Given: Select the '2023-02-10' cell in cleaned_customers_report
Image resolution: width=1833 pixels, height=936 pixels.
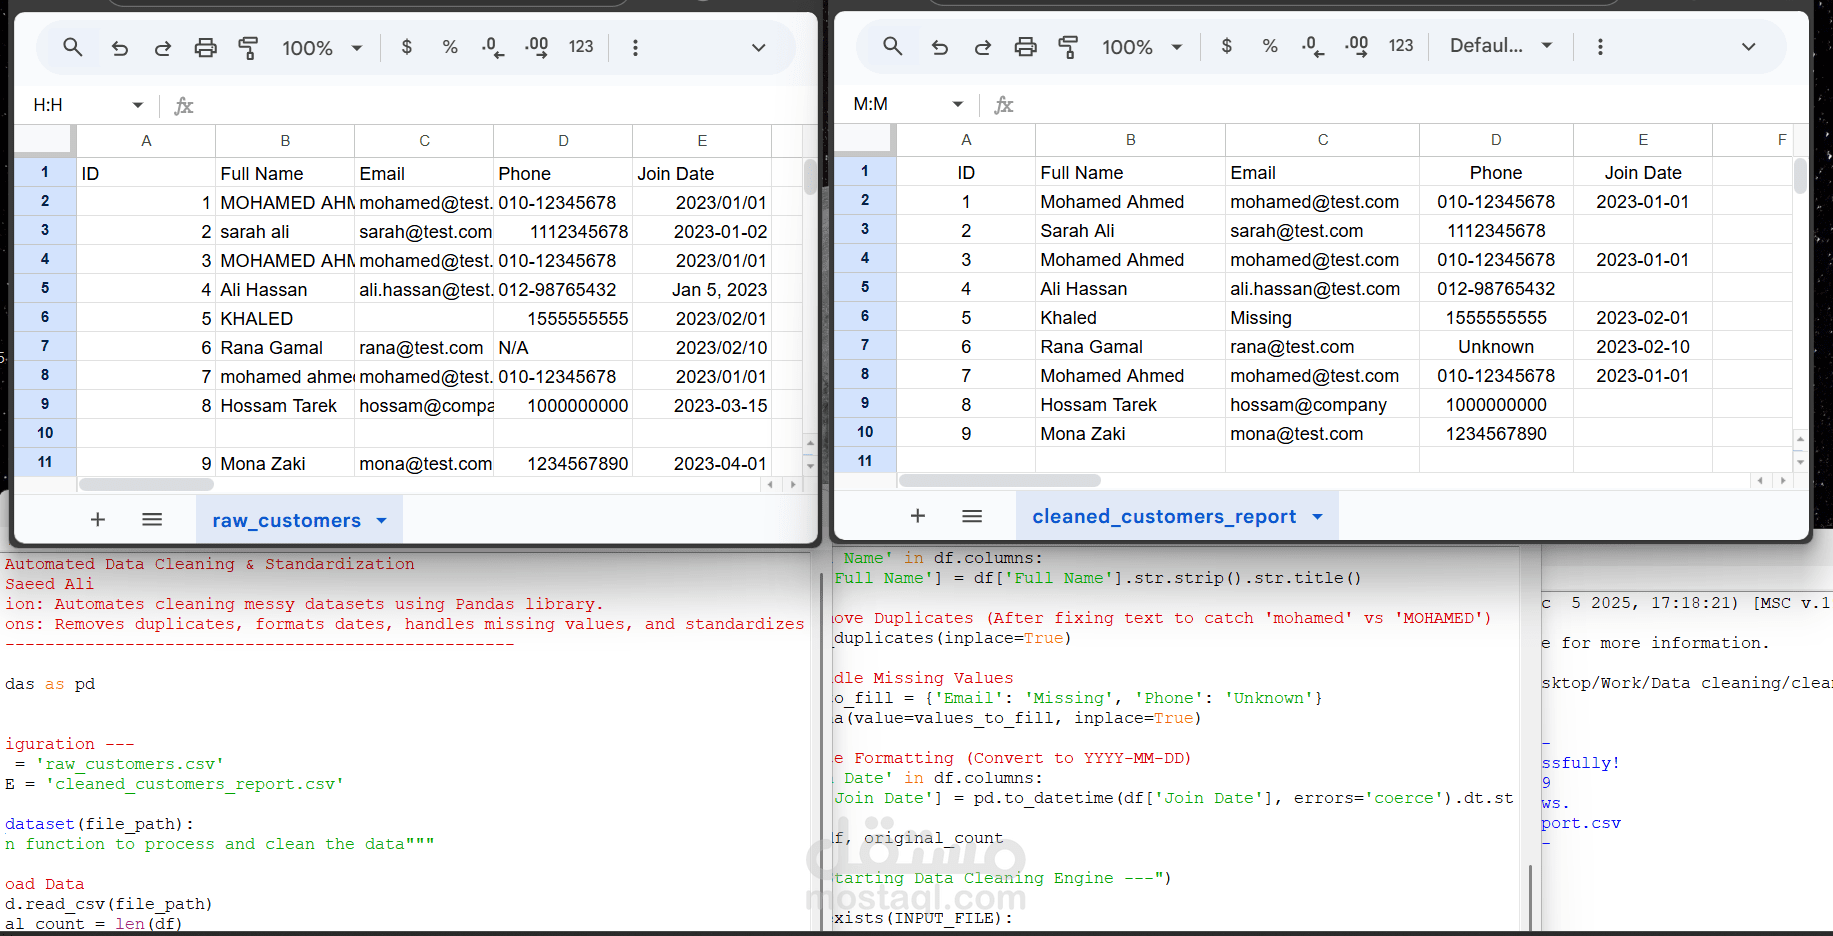Looking at the screenshot, I should point(1643,347).
